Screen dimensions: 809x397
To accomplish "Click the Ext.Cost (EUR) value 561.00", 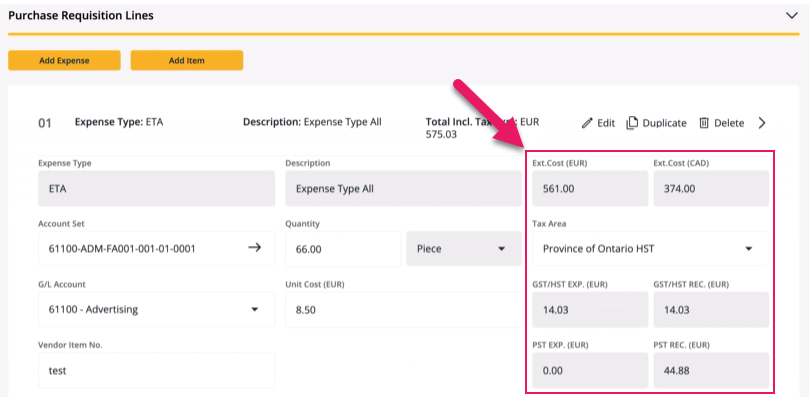I will point(590,188).
